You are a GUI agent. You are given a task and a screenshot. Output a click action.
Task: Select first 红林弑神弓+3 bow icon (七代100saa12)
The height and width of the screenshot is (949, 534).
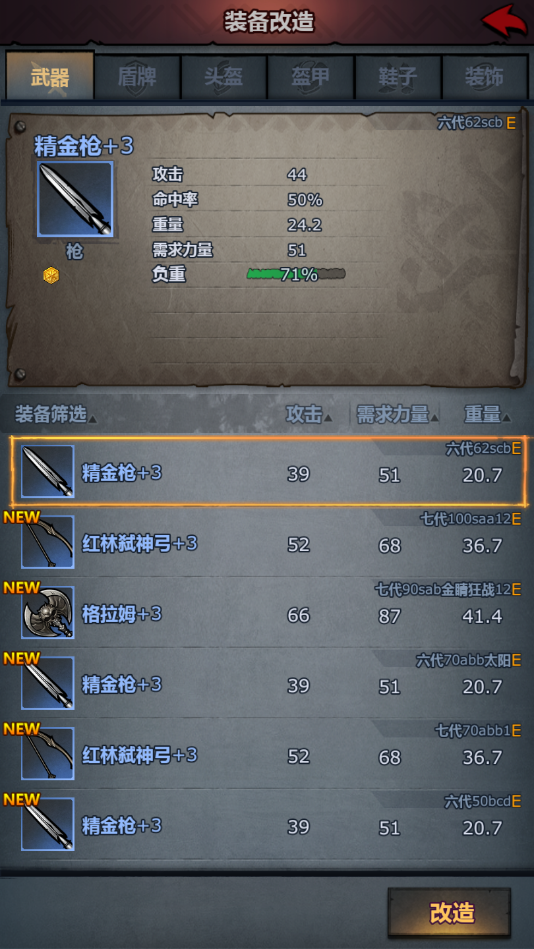coord(48,542)
